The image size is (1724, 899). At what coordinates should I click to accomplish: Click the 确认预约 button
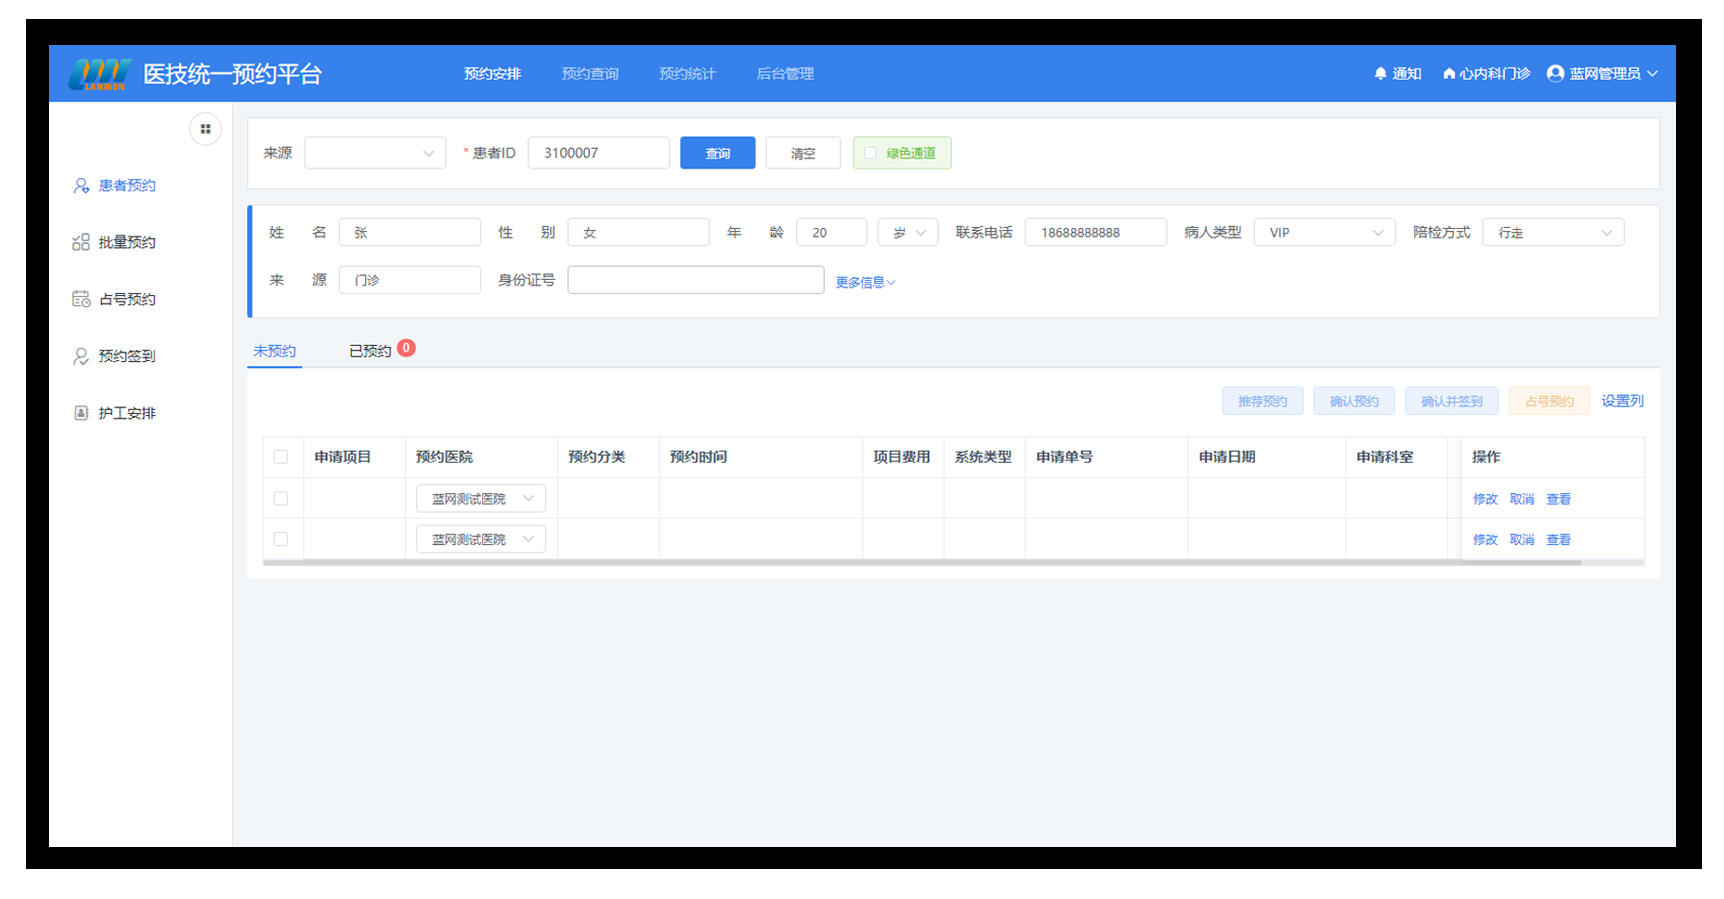[1354, 401]
